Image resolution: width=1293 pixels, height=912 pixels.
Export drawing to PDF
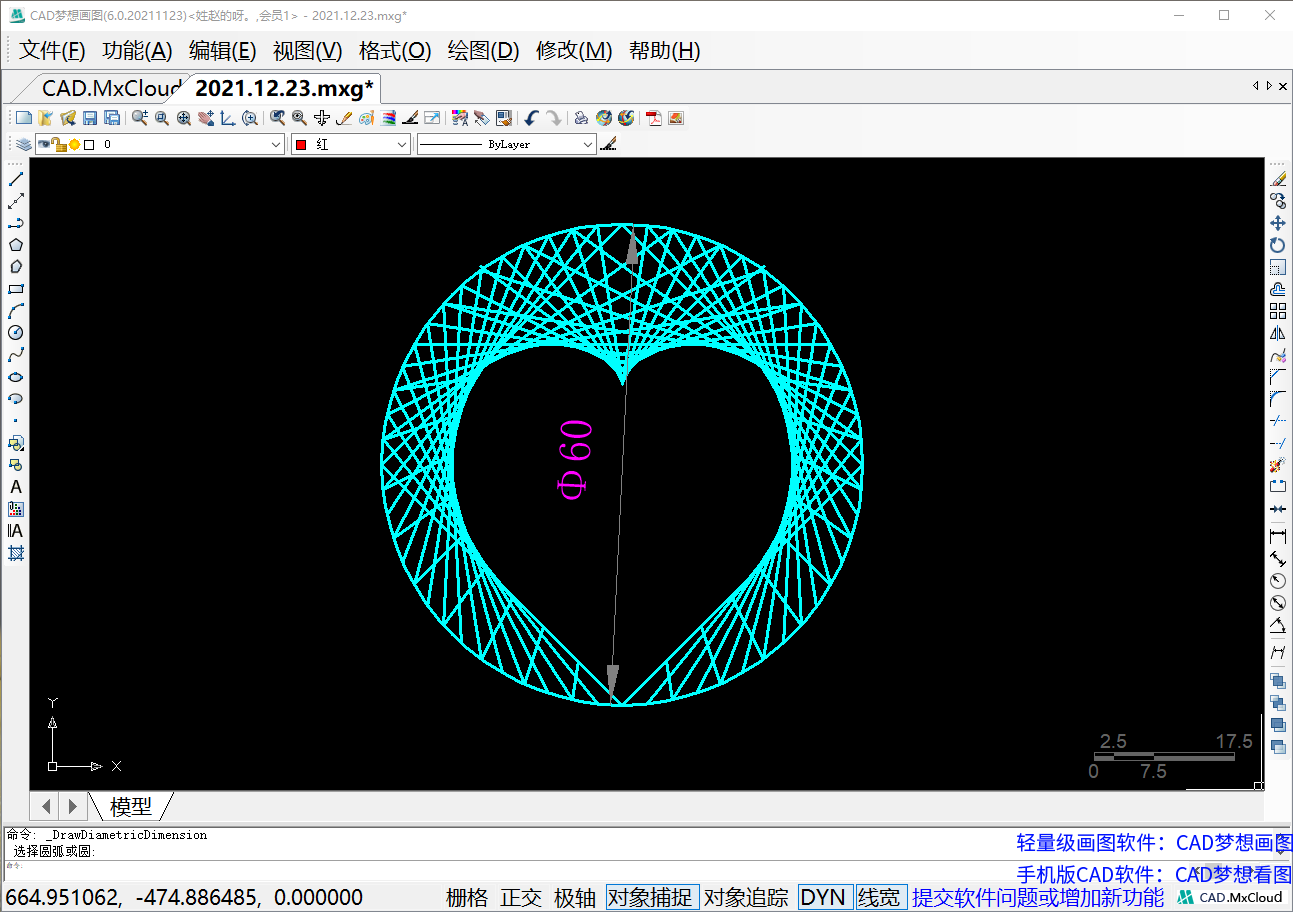(654, 118)
